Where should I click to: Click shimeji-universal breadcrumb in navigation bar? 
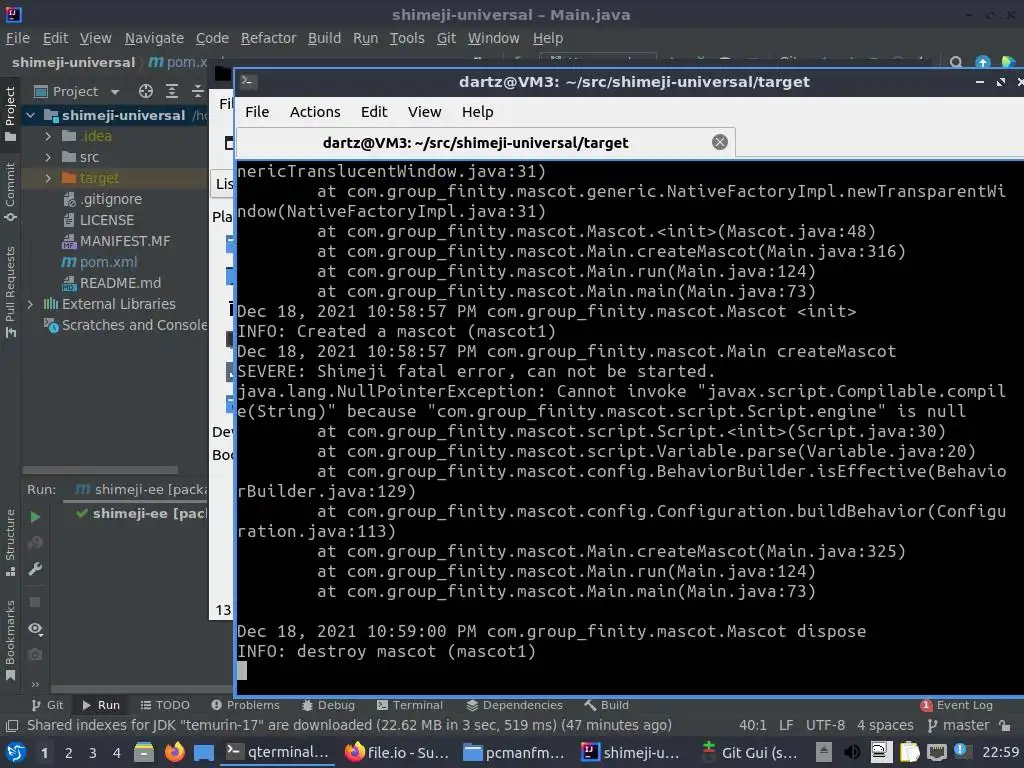(x=73, y=63)
